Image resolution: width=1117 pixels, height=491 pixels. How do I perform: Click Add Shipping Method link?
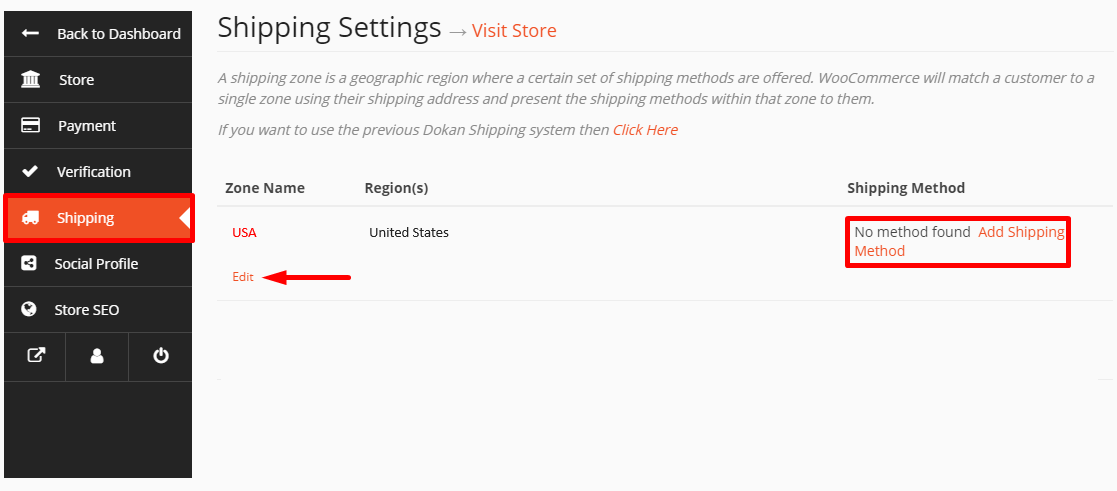click(x=960, y=242)
